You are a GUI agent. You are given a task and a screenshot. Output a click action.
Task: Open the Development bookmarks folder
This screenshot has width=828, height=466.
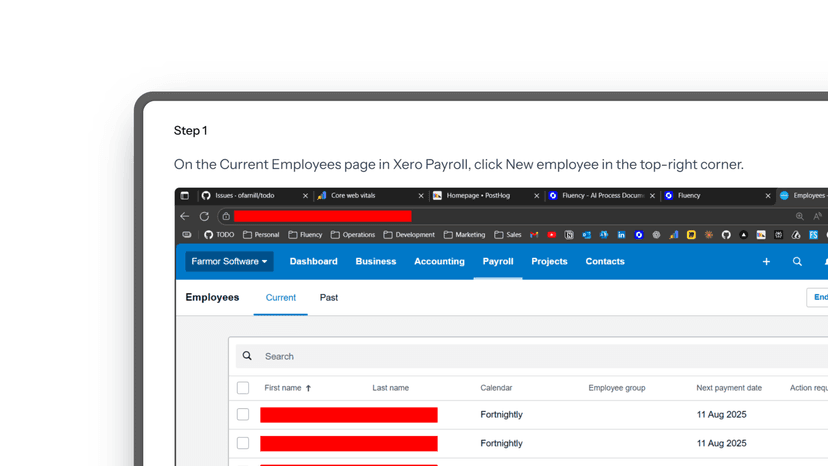409,235
